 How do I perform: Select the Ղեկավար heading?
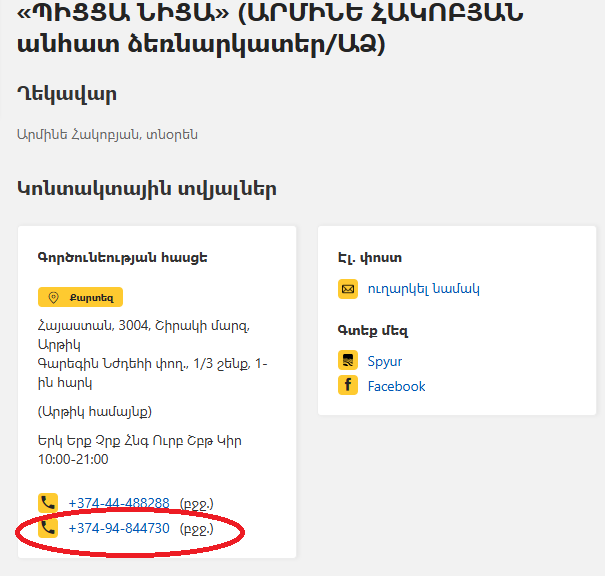coord(67,95)
